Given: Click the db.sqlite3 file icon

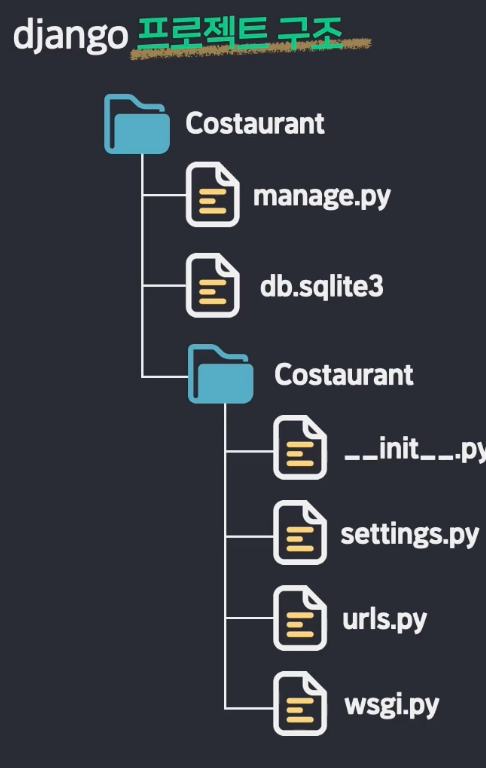Looking at the screenshot, I should click(x=213, y=286).
